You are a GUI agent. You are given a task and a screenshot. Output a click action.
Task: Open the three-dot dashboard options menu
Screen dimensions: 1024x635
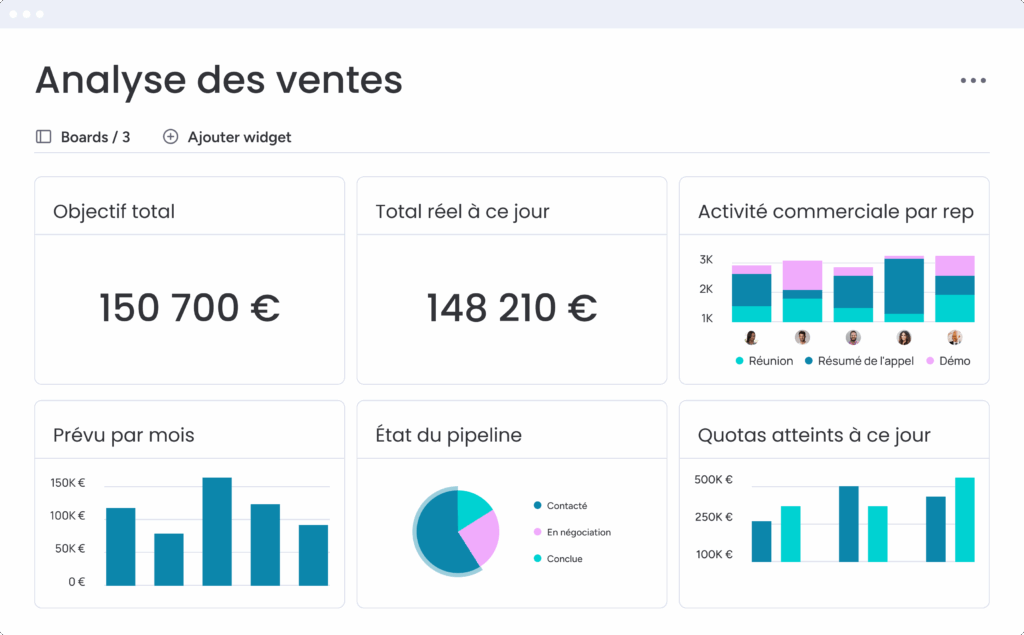[973, 80]
